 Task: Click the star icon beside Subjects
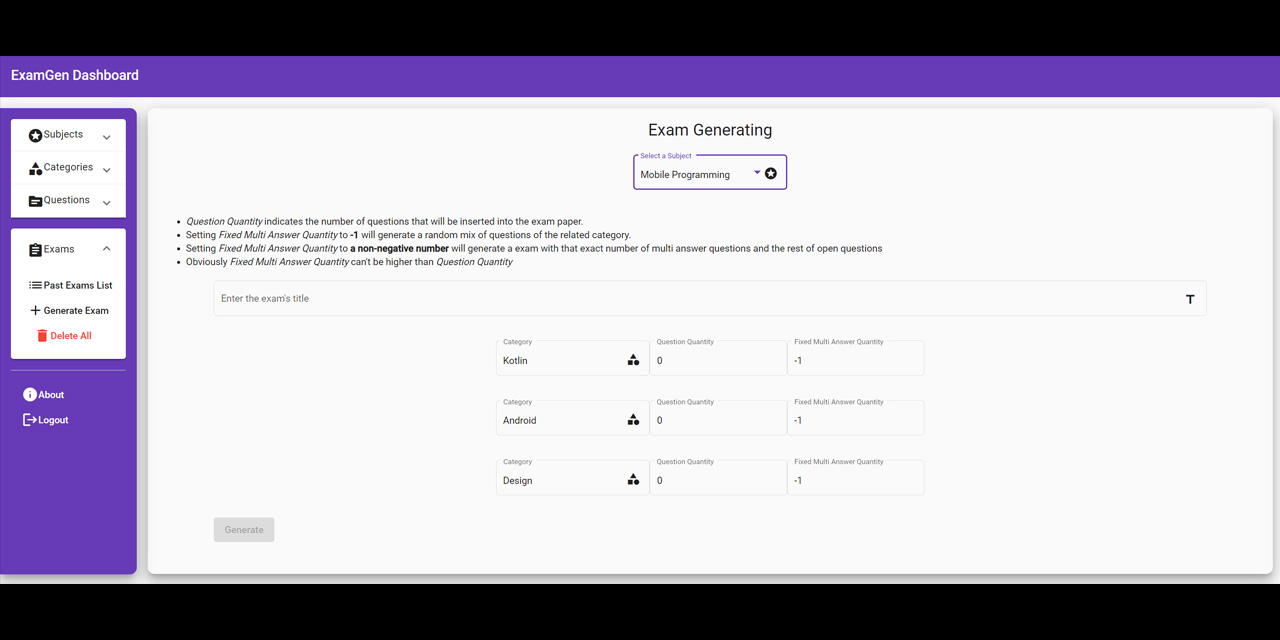tap(33, 134)
